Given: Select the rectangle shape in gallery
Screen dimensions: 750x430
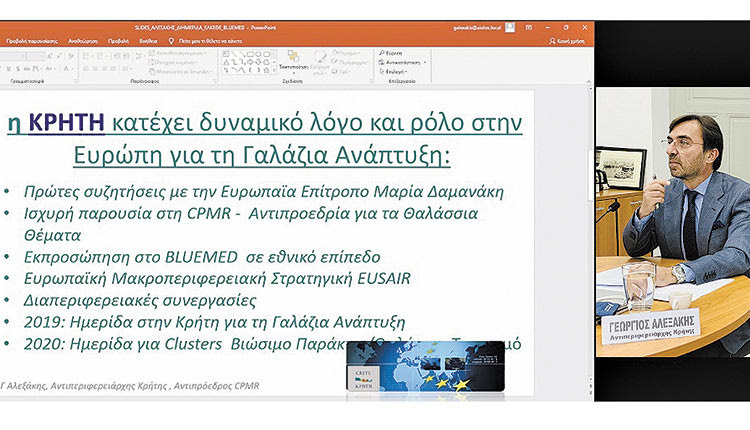Looking at the screenshot, I should (x=251, y=54).
